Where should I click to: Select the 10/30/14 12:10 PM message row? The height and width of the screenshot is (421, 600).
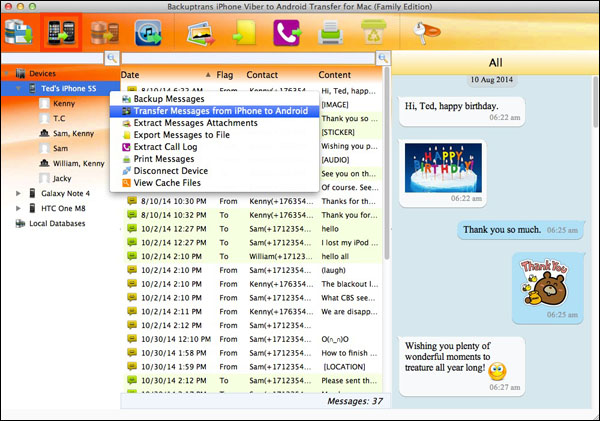(253, 339)
